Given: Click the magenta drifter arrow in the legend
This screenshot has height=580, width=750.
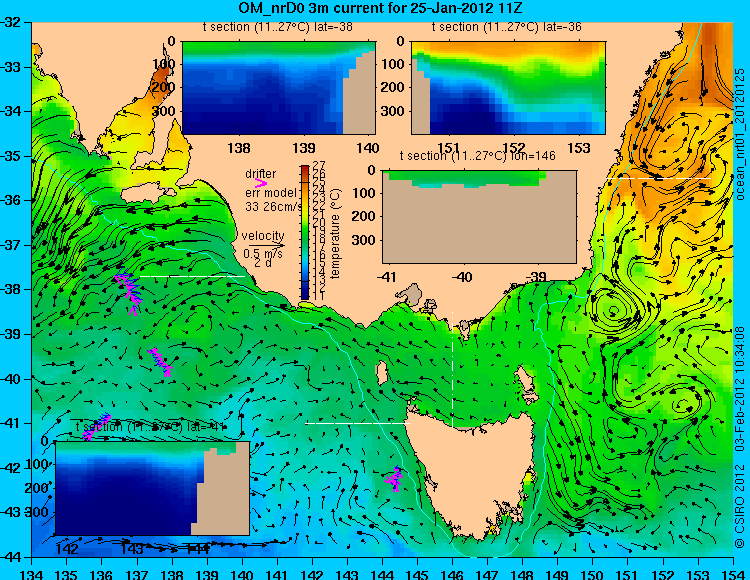Looking at the screenshot, I should (261, 183).
